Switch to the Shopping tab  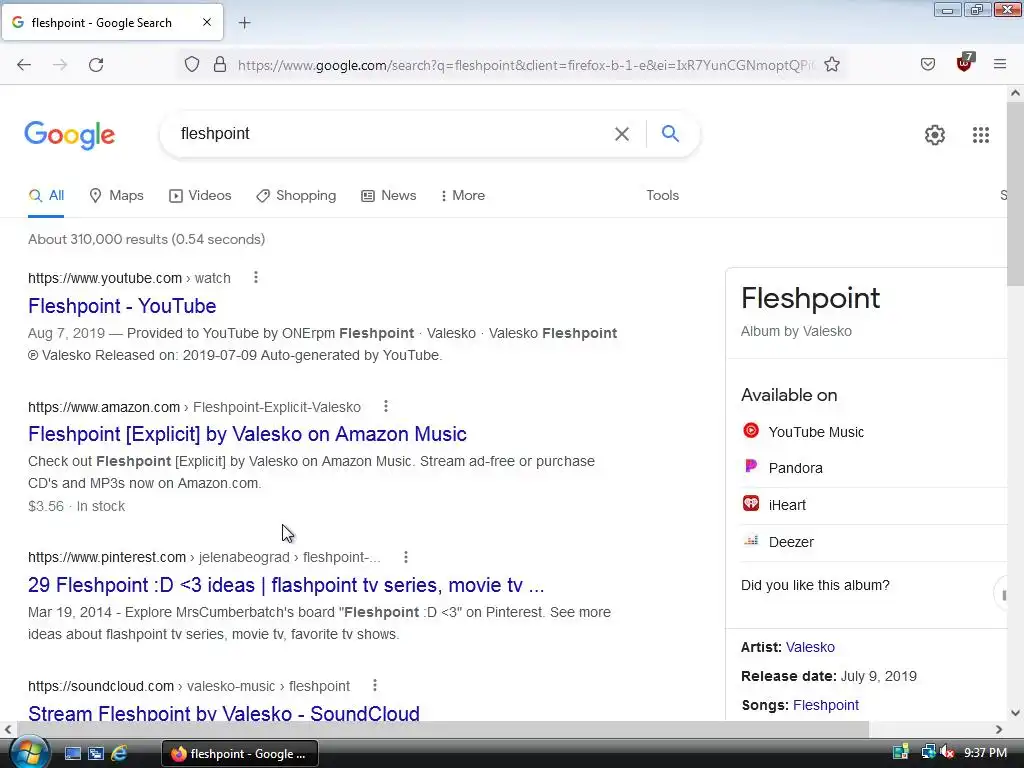point(296,195)
